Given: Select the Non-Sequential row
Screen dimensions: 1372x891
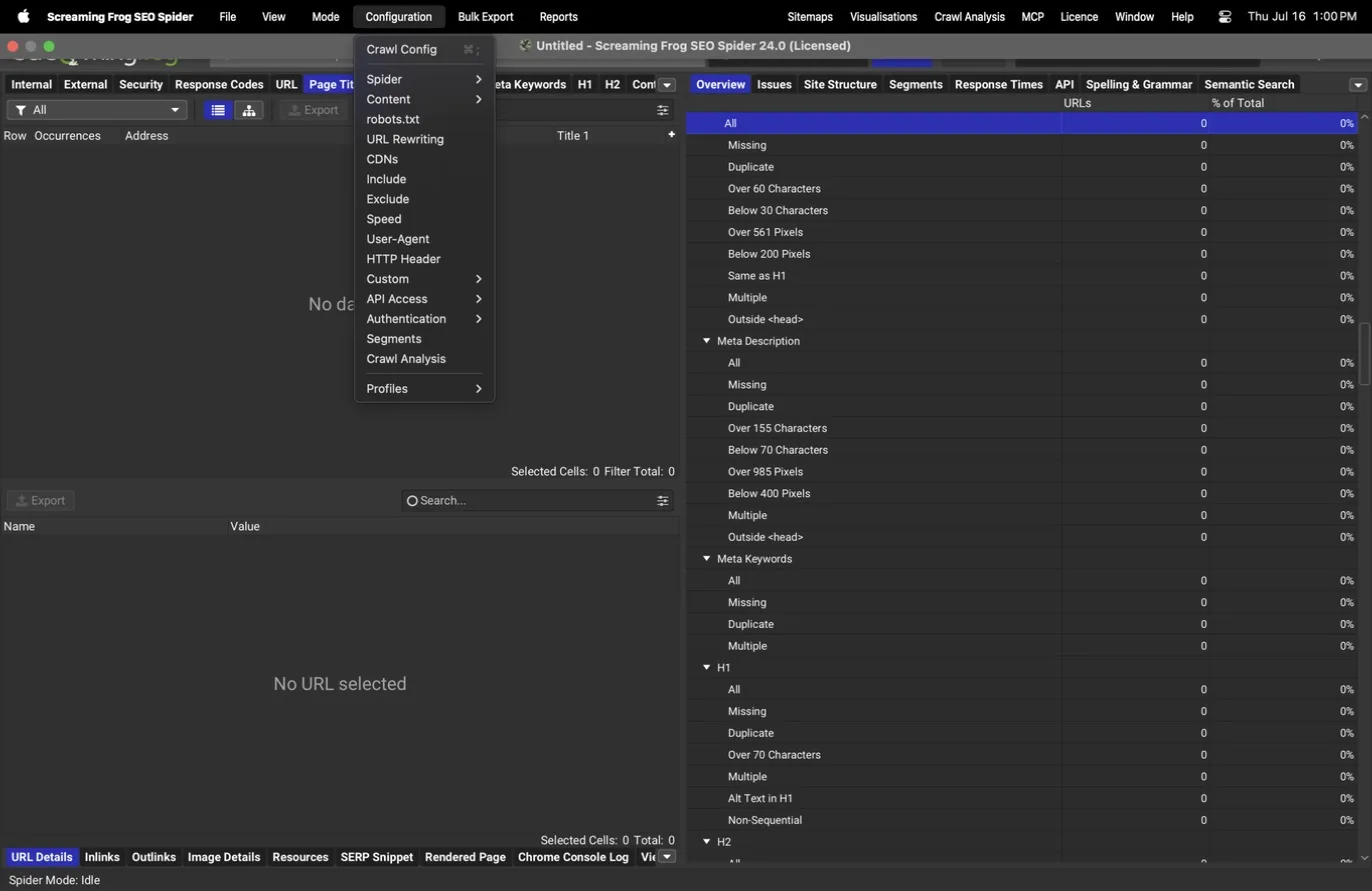Looking at the screenshot, I should click(1022, 820).
